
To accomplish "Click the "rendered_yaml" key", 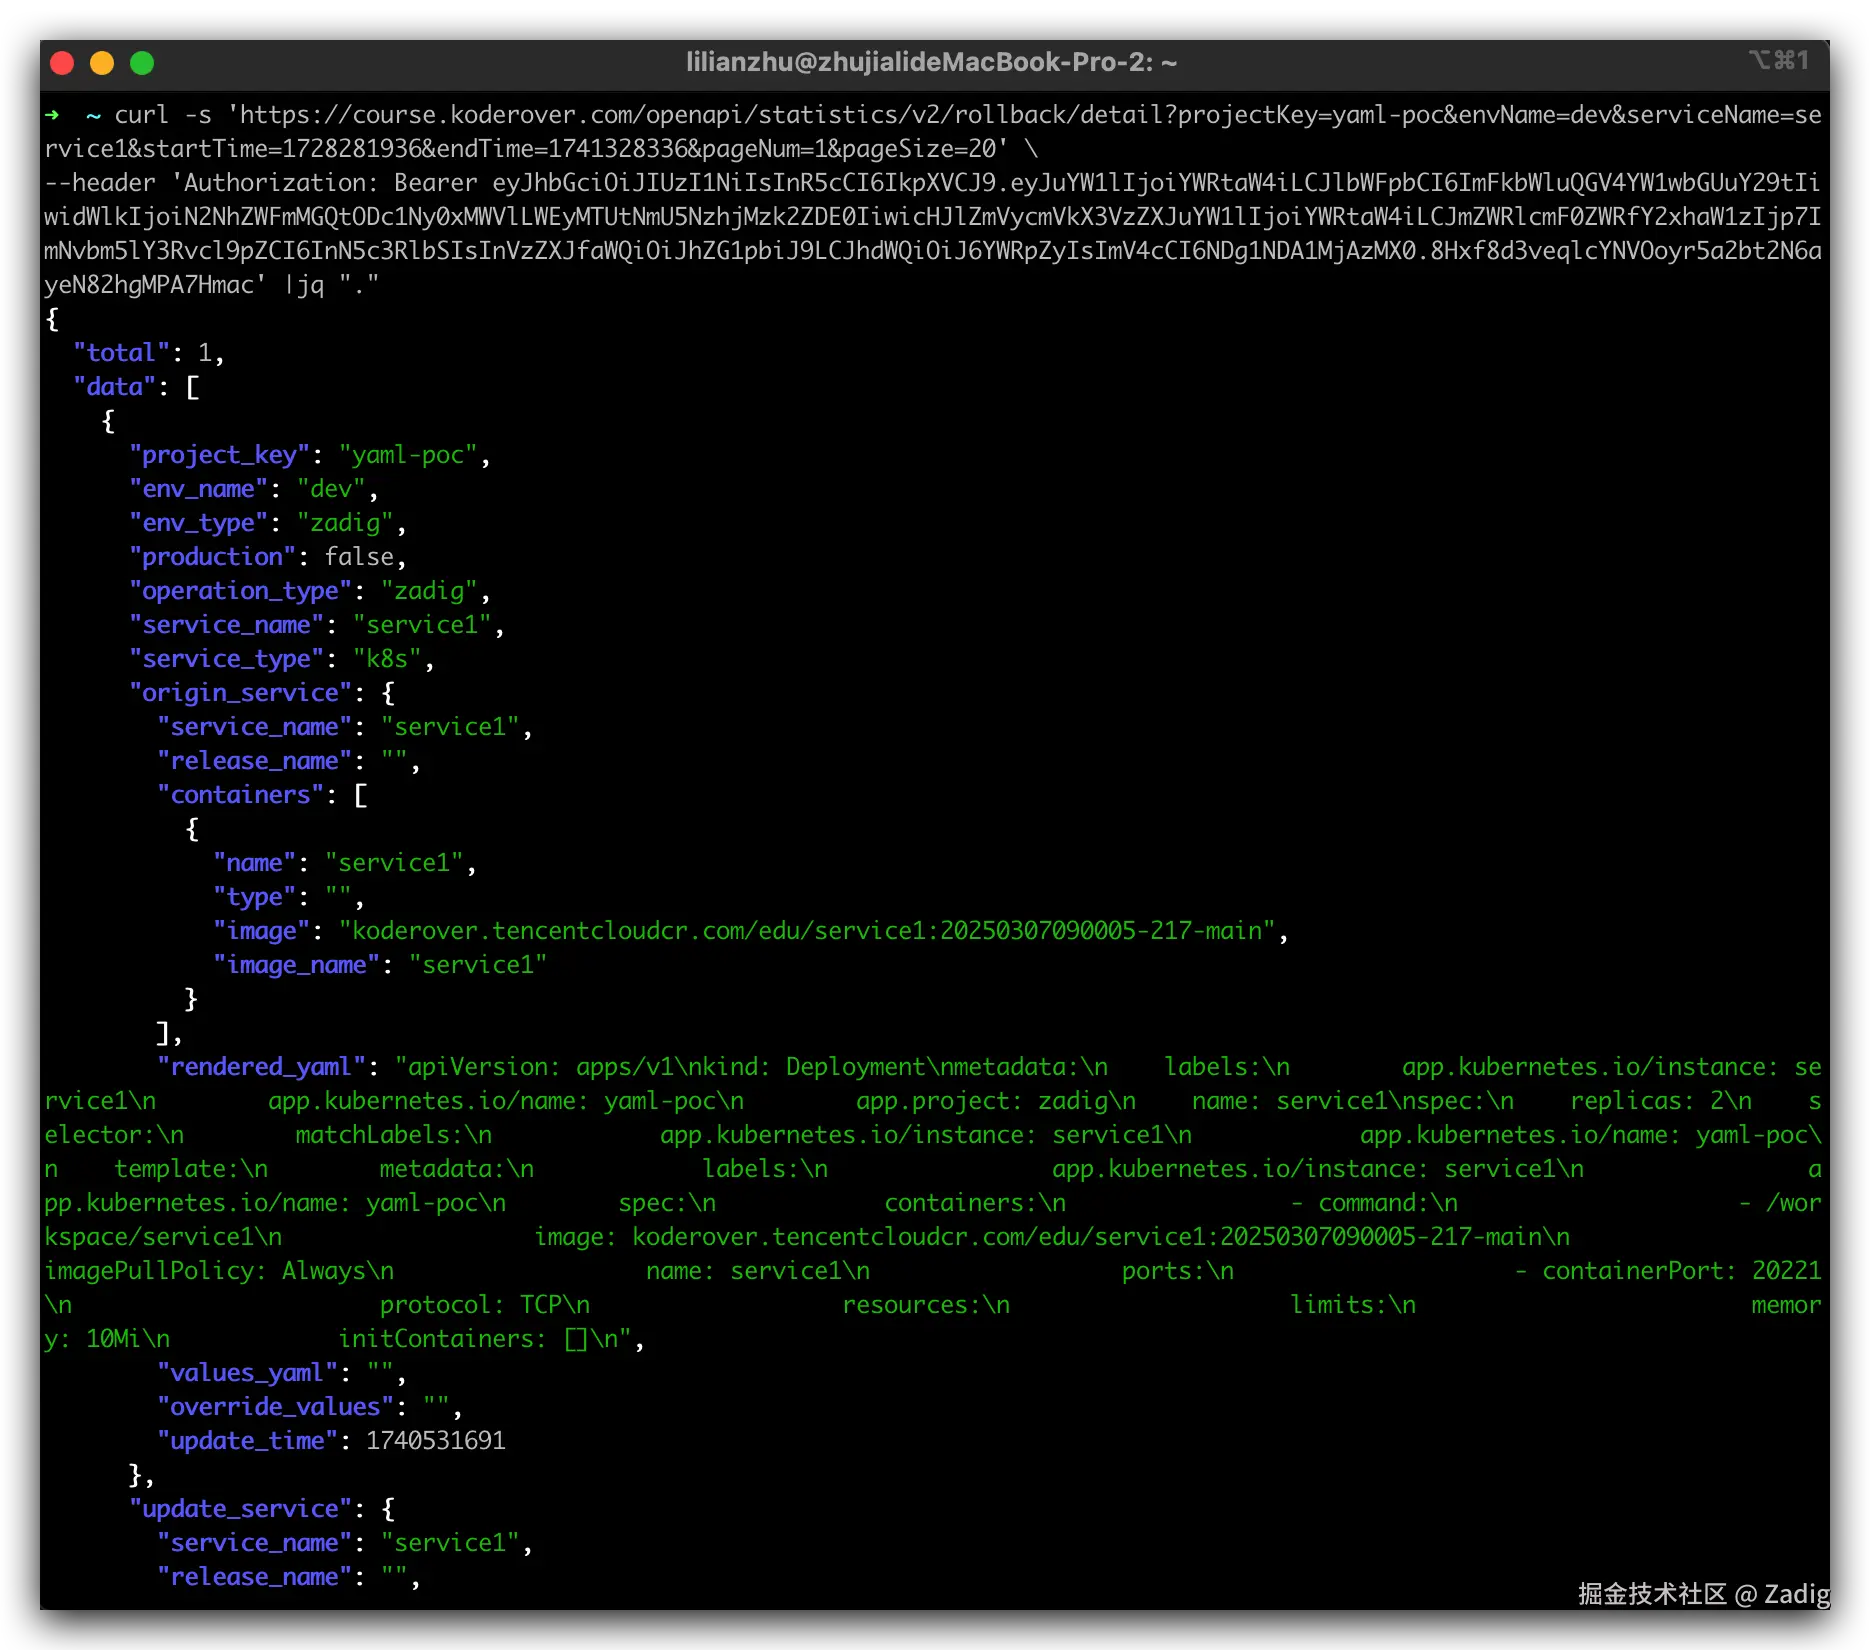I will point(261,1067).
